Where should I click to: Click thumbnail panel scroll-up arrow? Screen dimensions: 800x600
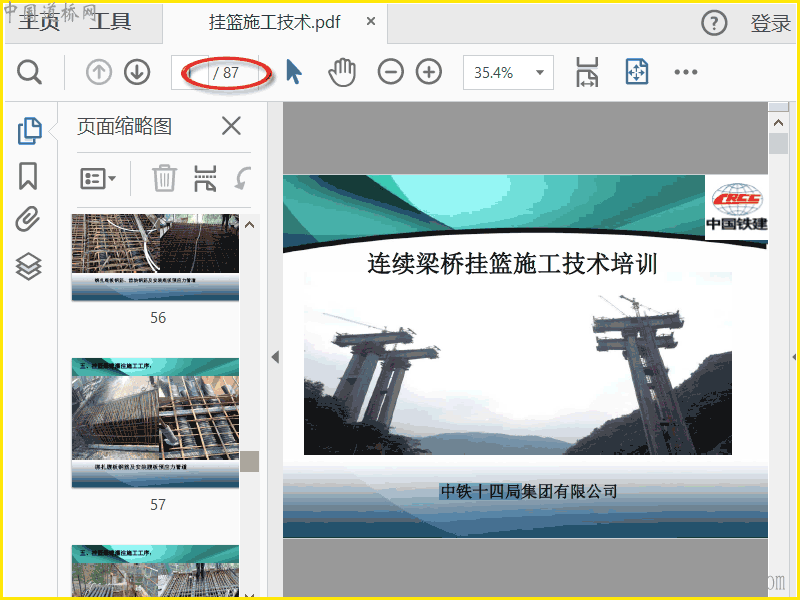(x=249, y=224)
